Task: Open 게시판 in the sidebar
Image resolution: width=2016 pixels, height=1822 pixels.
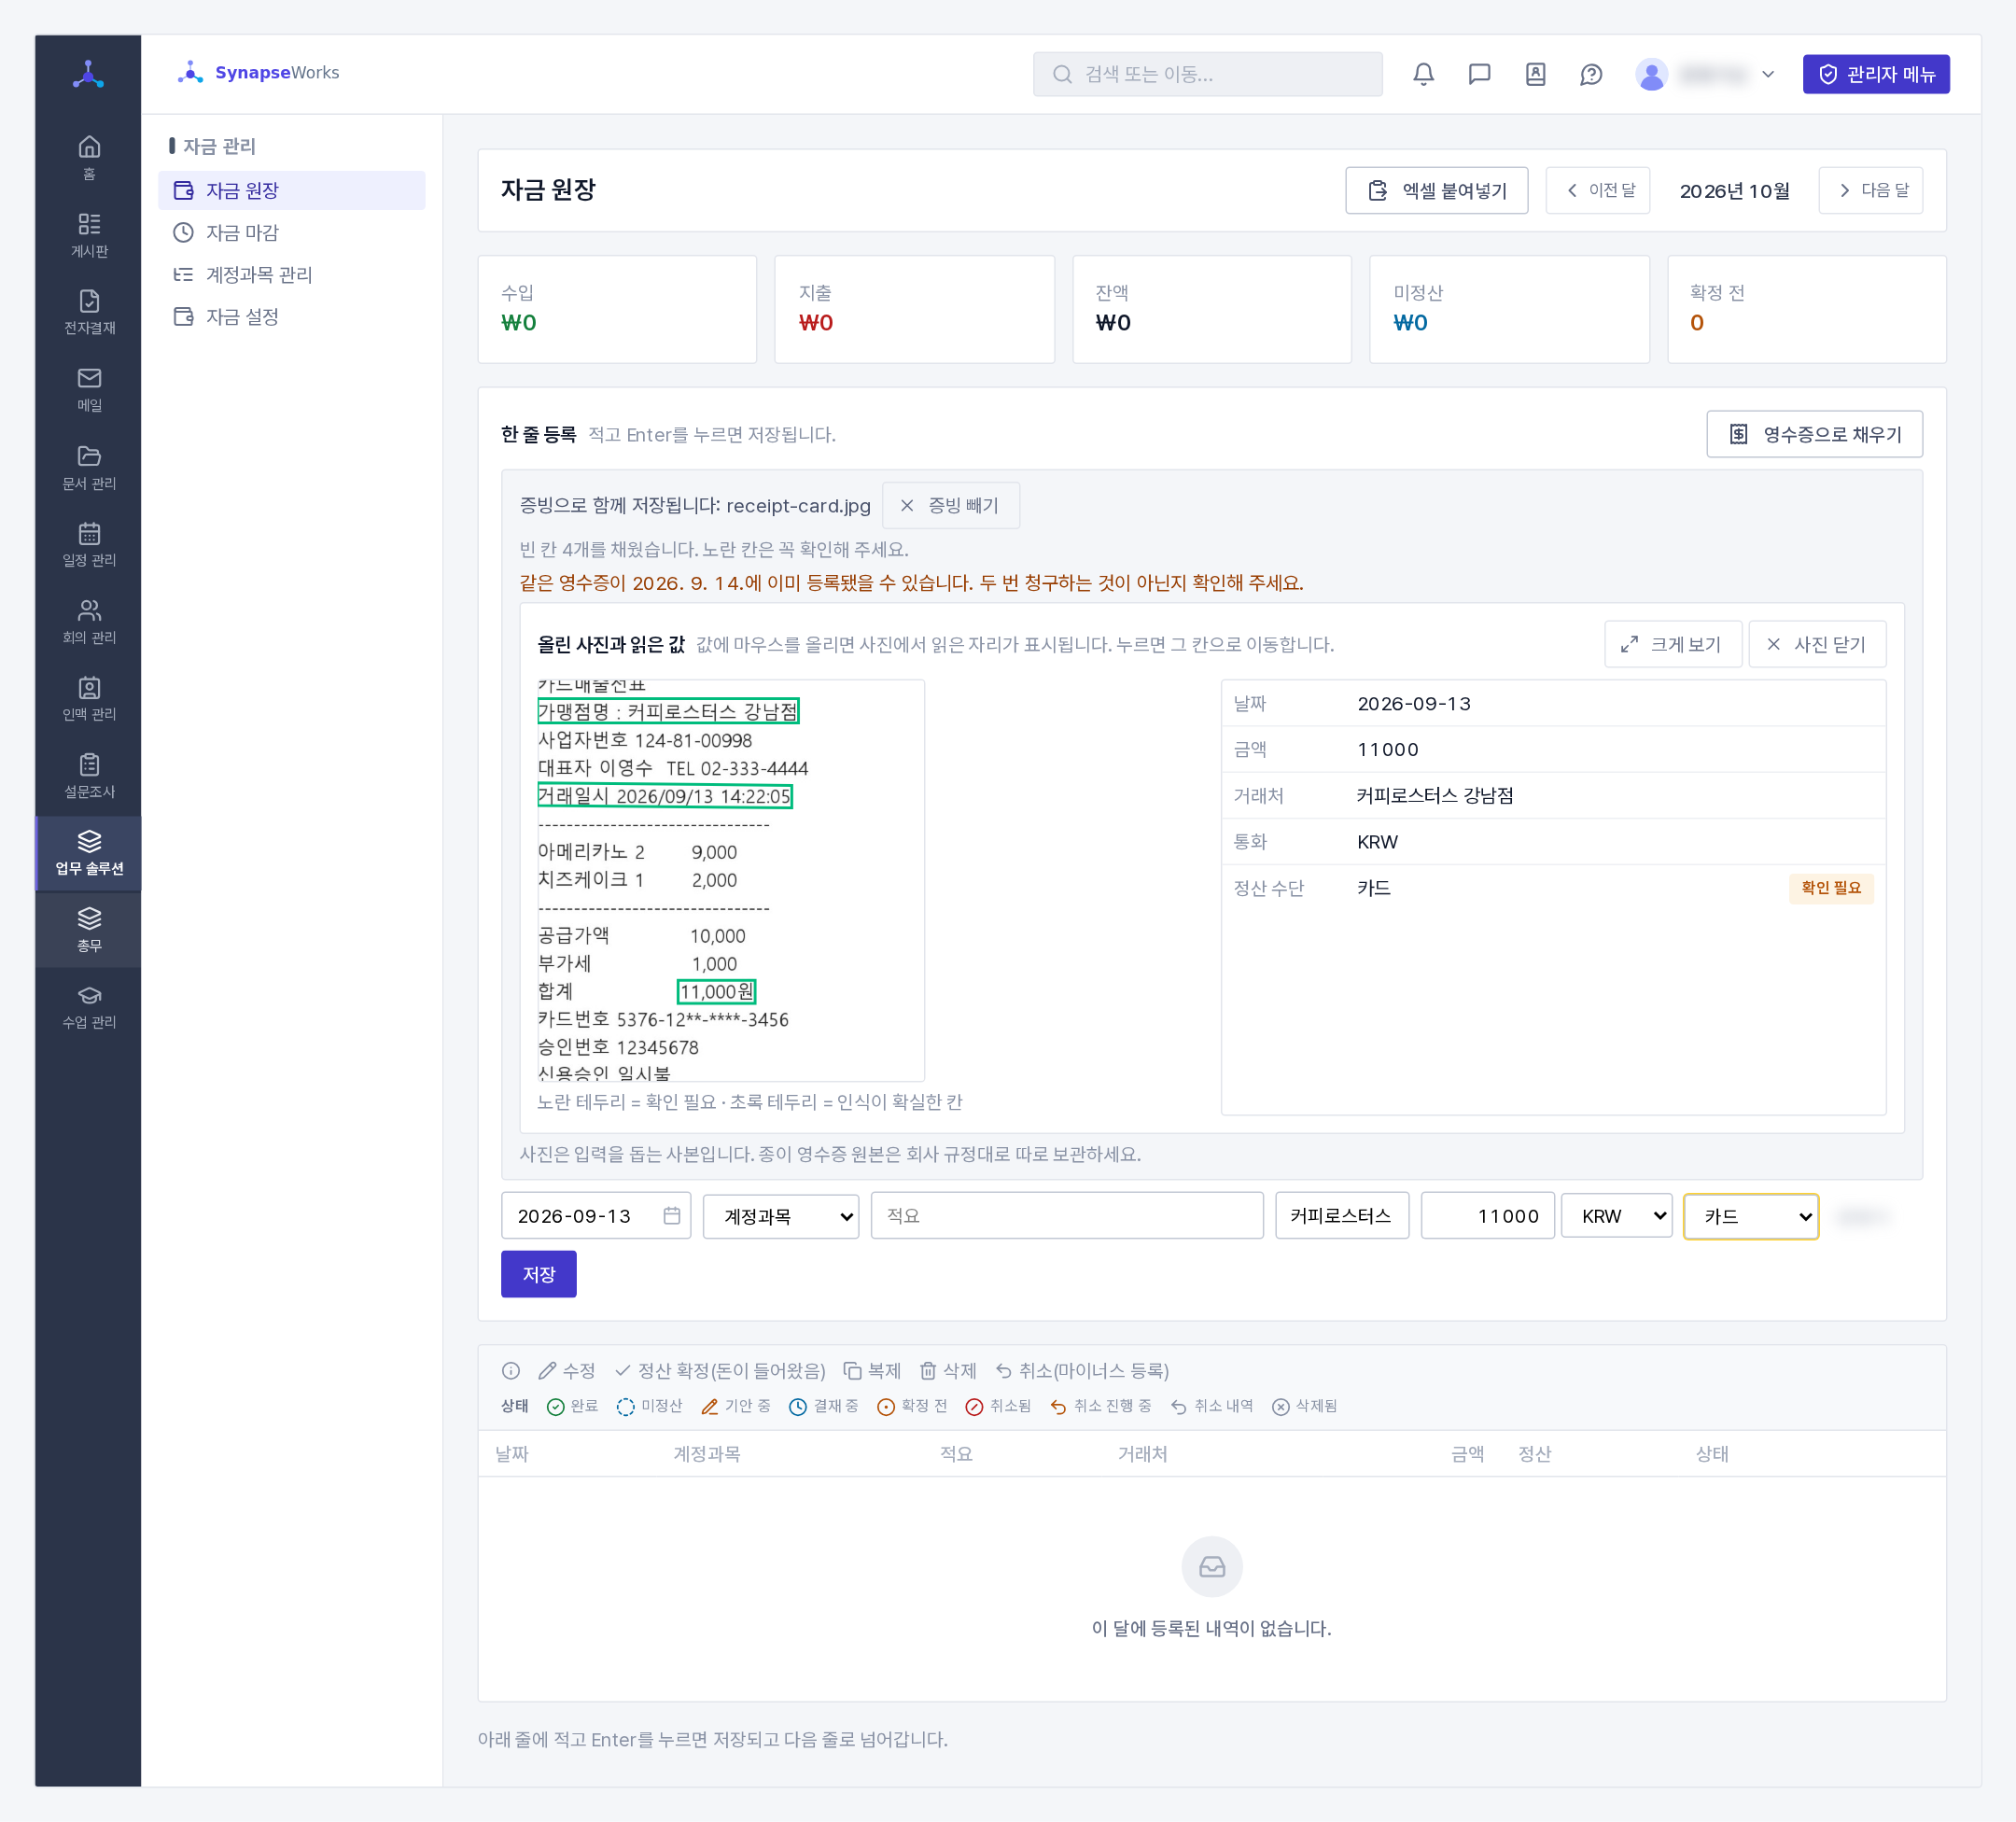Action: [89, 235]
